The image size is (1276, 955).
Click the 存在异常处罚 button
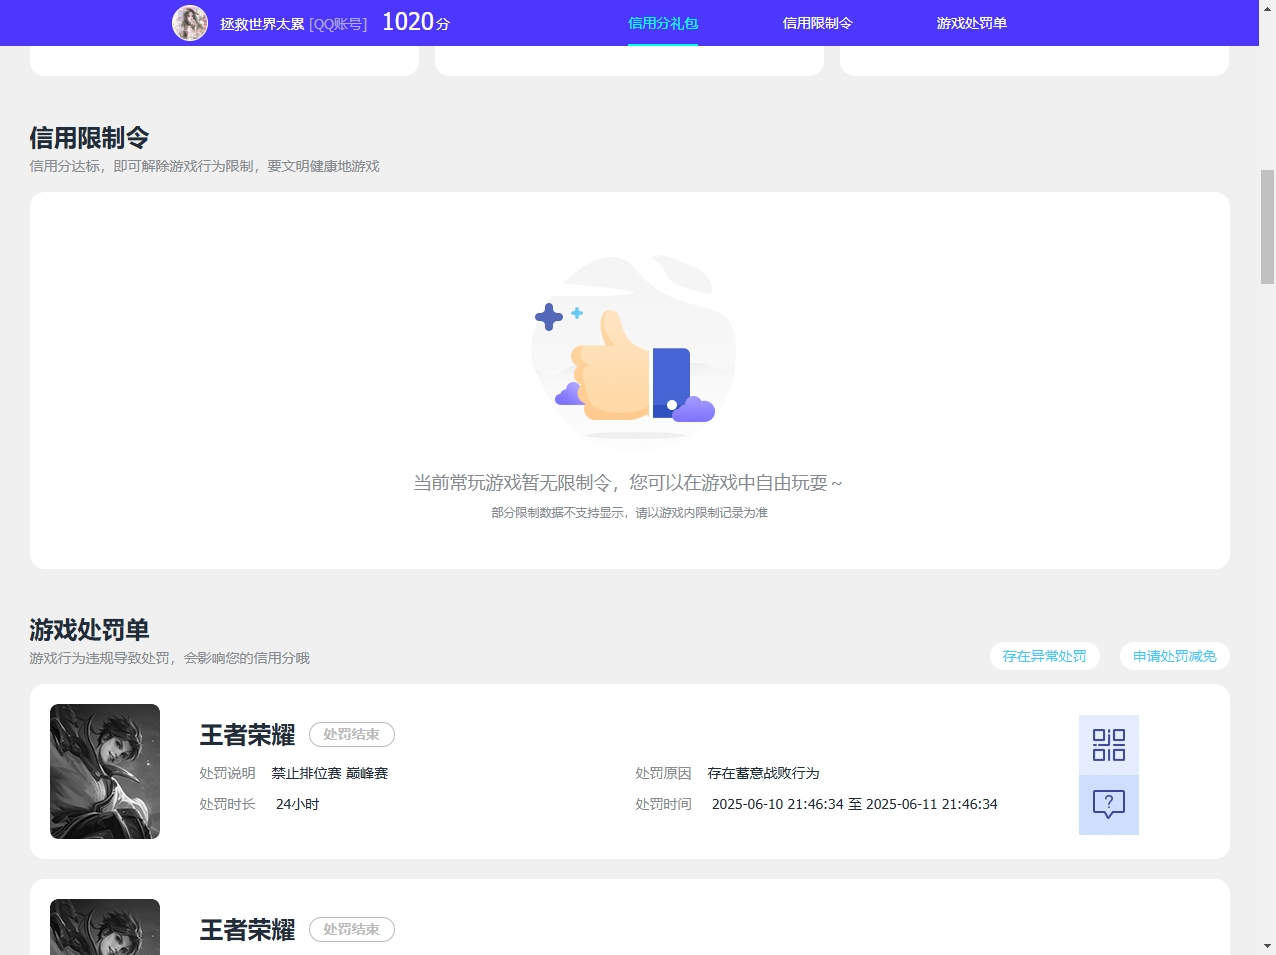(x=1044, y=656)
